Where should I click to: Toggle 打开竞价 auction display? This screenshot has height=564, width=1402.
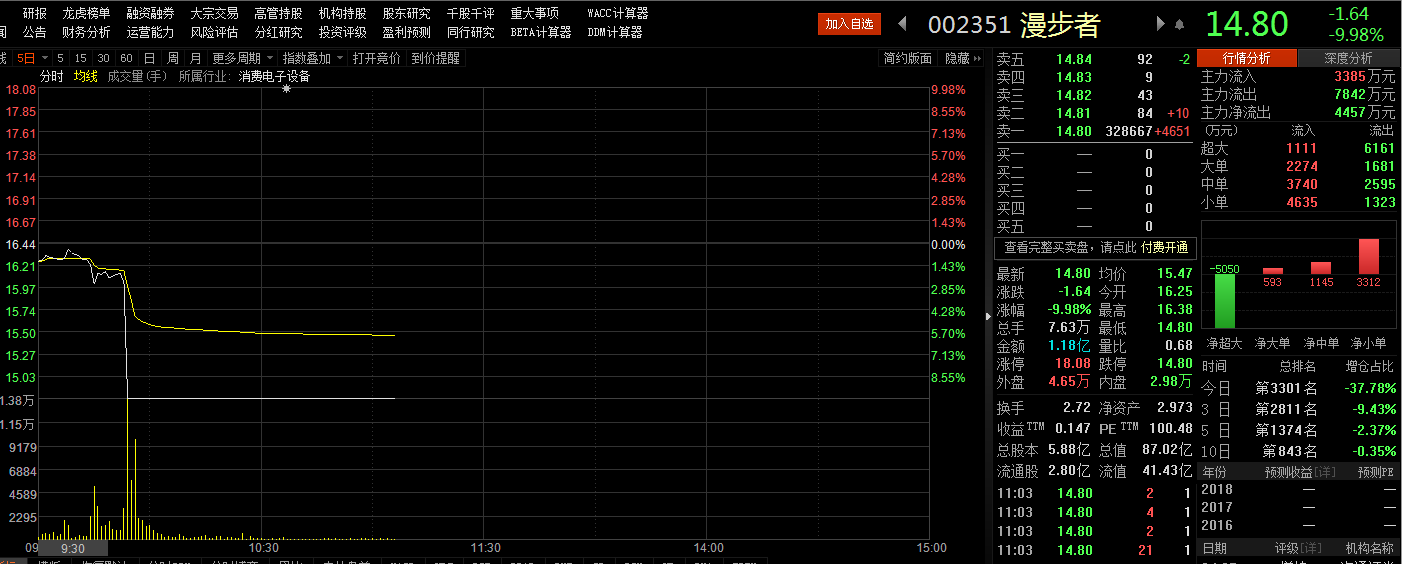(x=376, y=58)
